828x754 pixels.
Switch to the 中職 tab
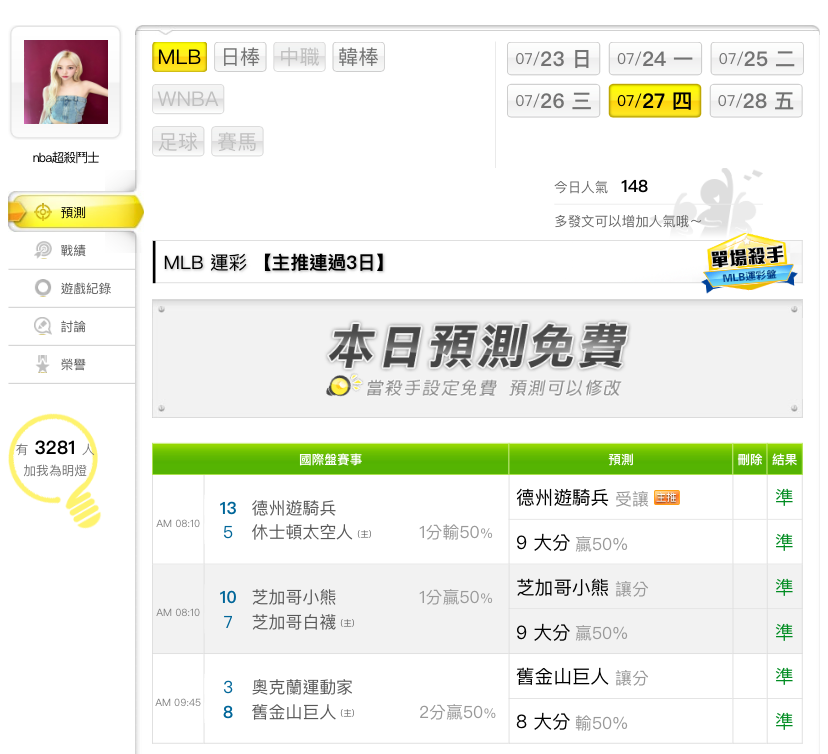tap(299, 57)
